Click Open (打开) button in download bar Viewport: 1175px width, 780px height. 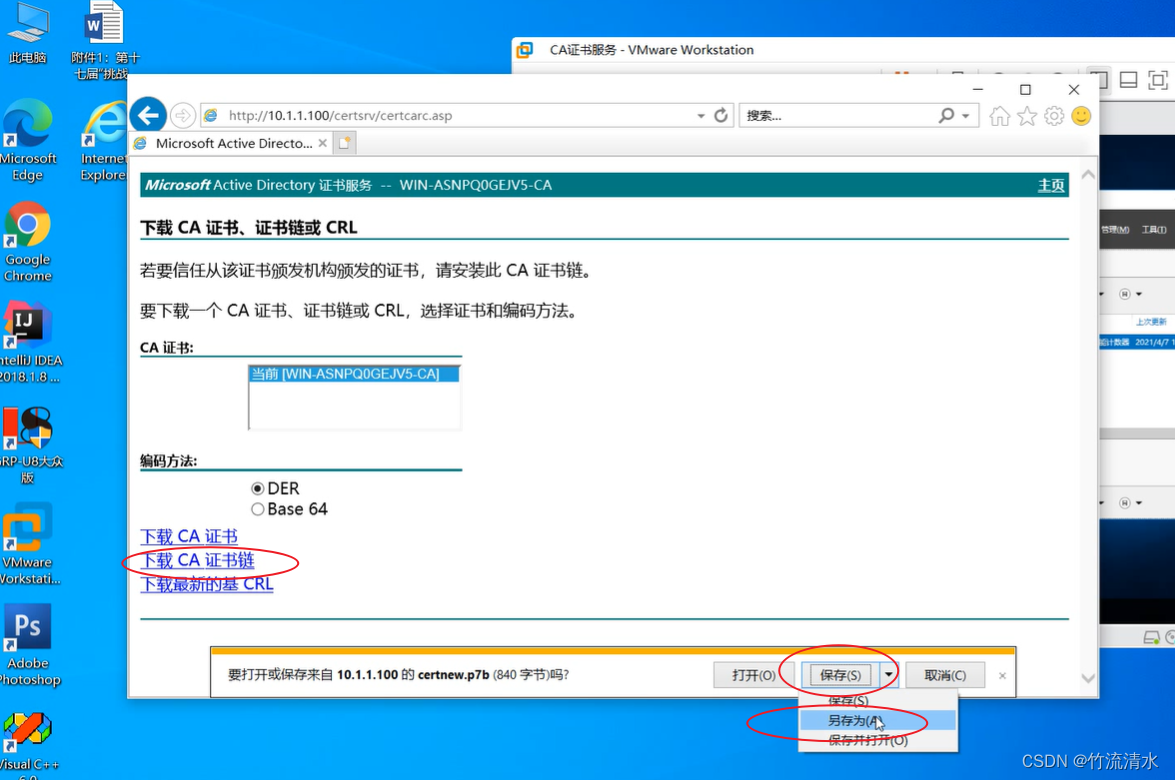pyautogui.click(x=754, y=675)
